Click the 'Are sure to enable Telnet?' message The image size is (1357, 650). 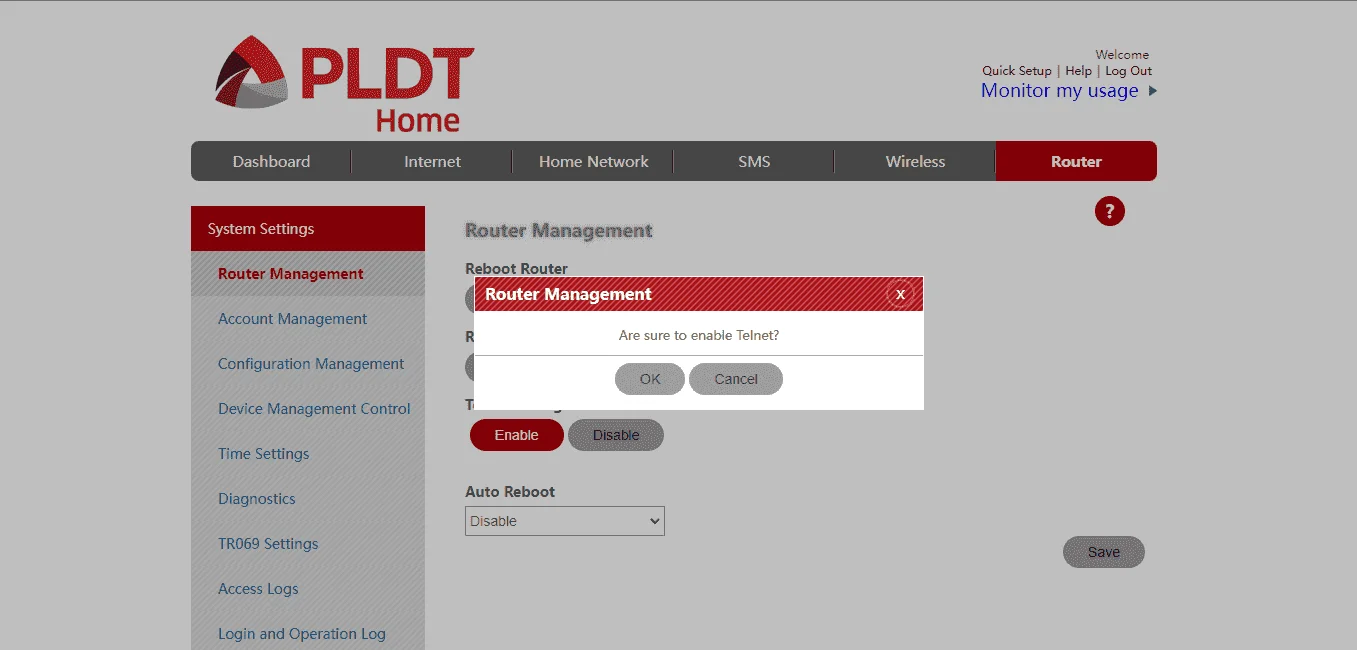pos(699,335)
